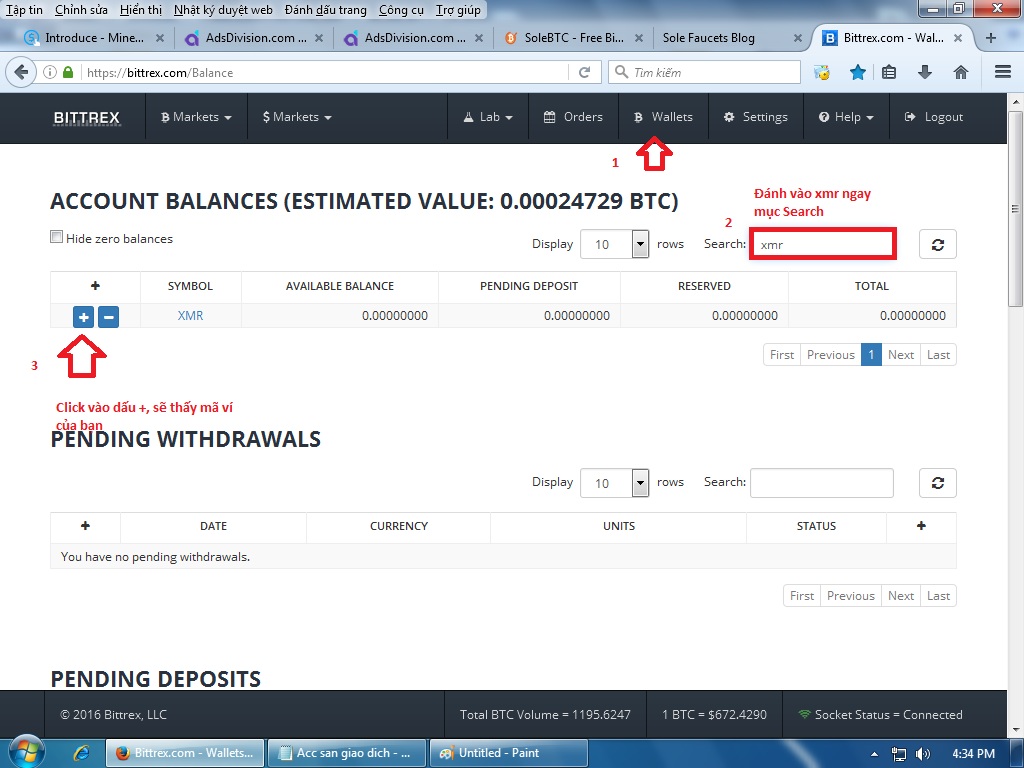Open the Đánh dấu trang menu
Viewport: 1024px width, 768px height.
[325, 10]
